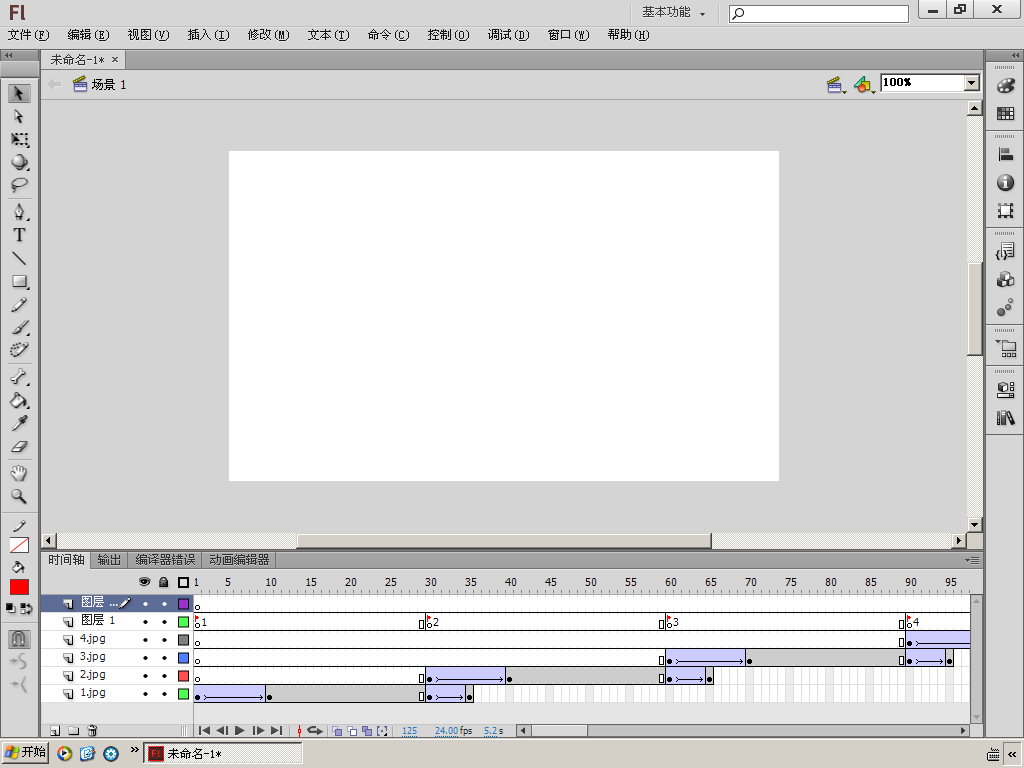Select the Line tool
Viewport: 1024px width, 768px height.
(x=19, y=259)
